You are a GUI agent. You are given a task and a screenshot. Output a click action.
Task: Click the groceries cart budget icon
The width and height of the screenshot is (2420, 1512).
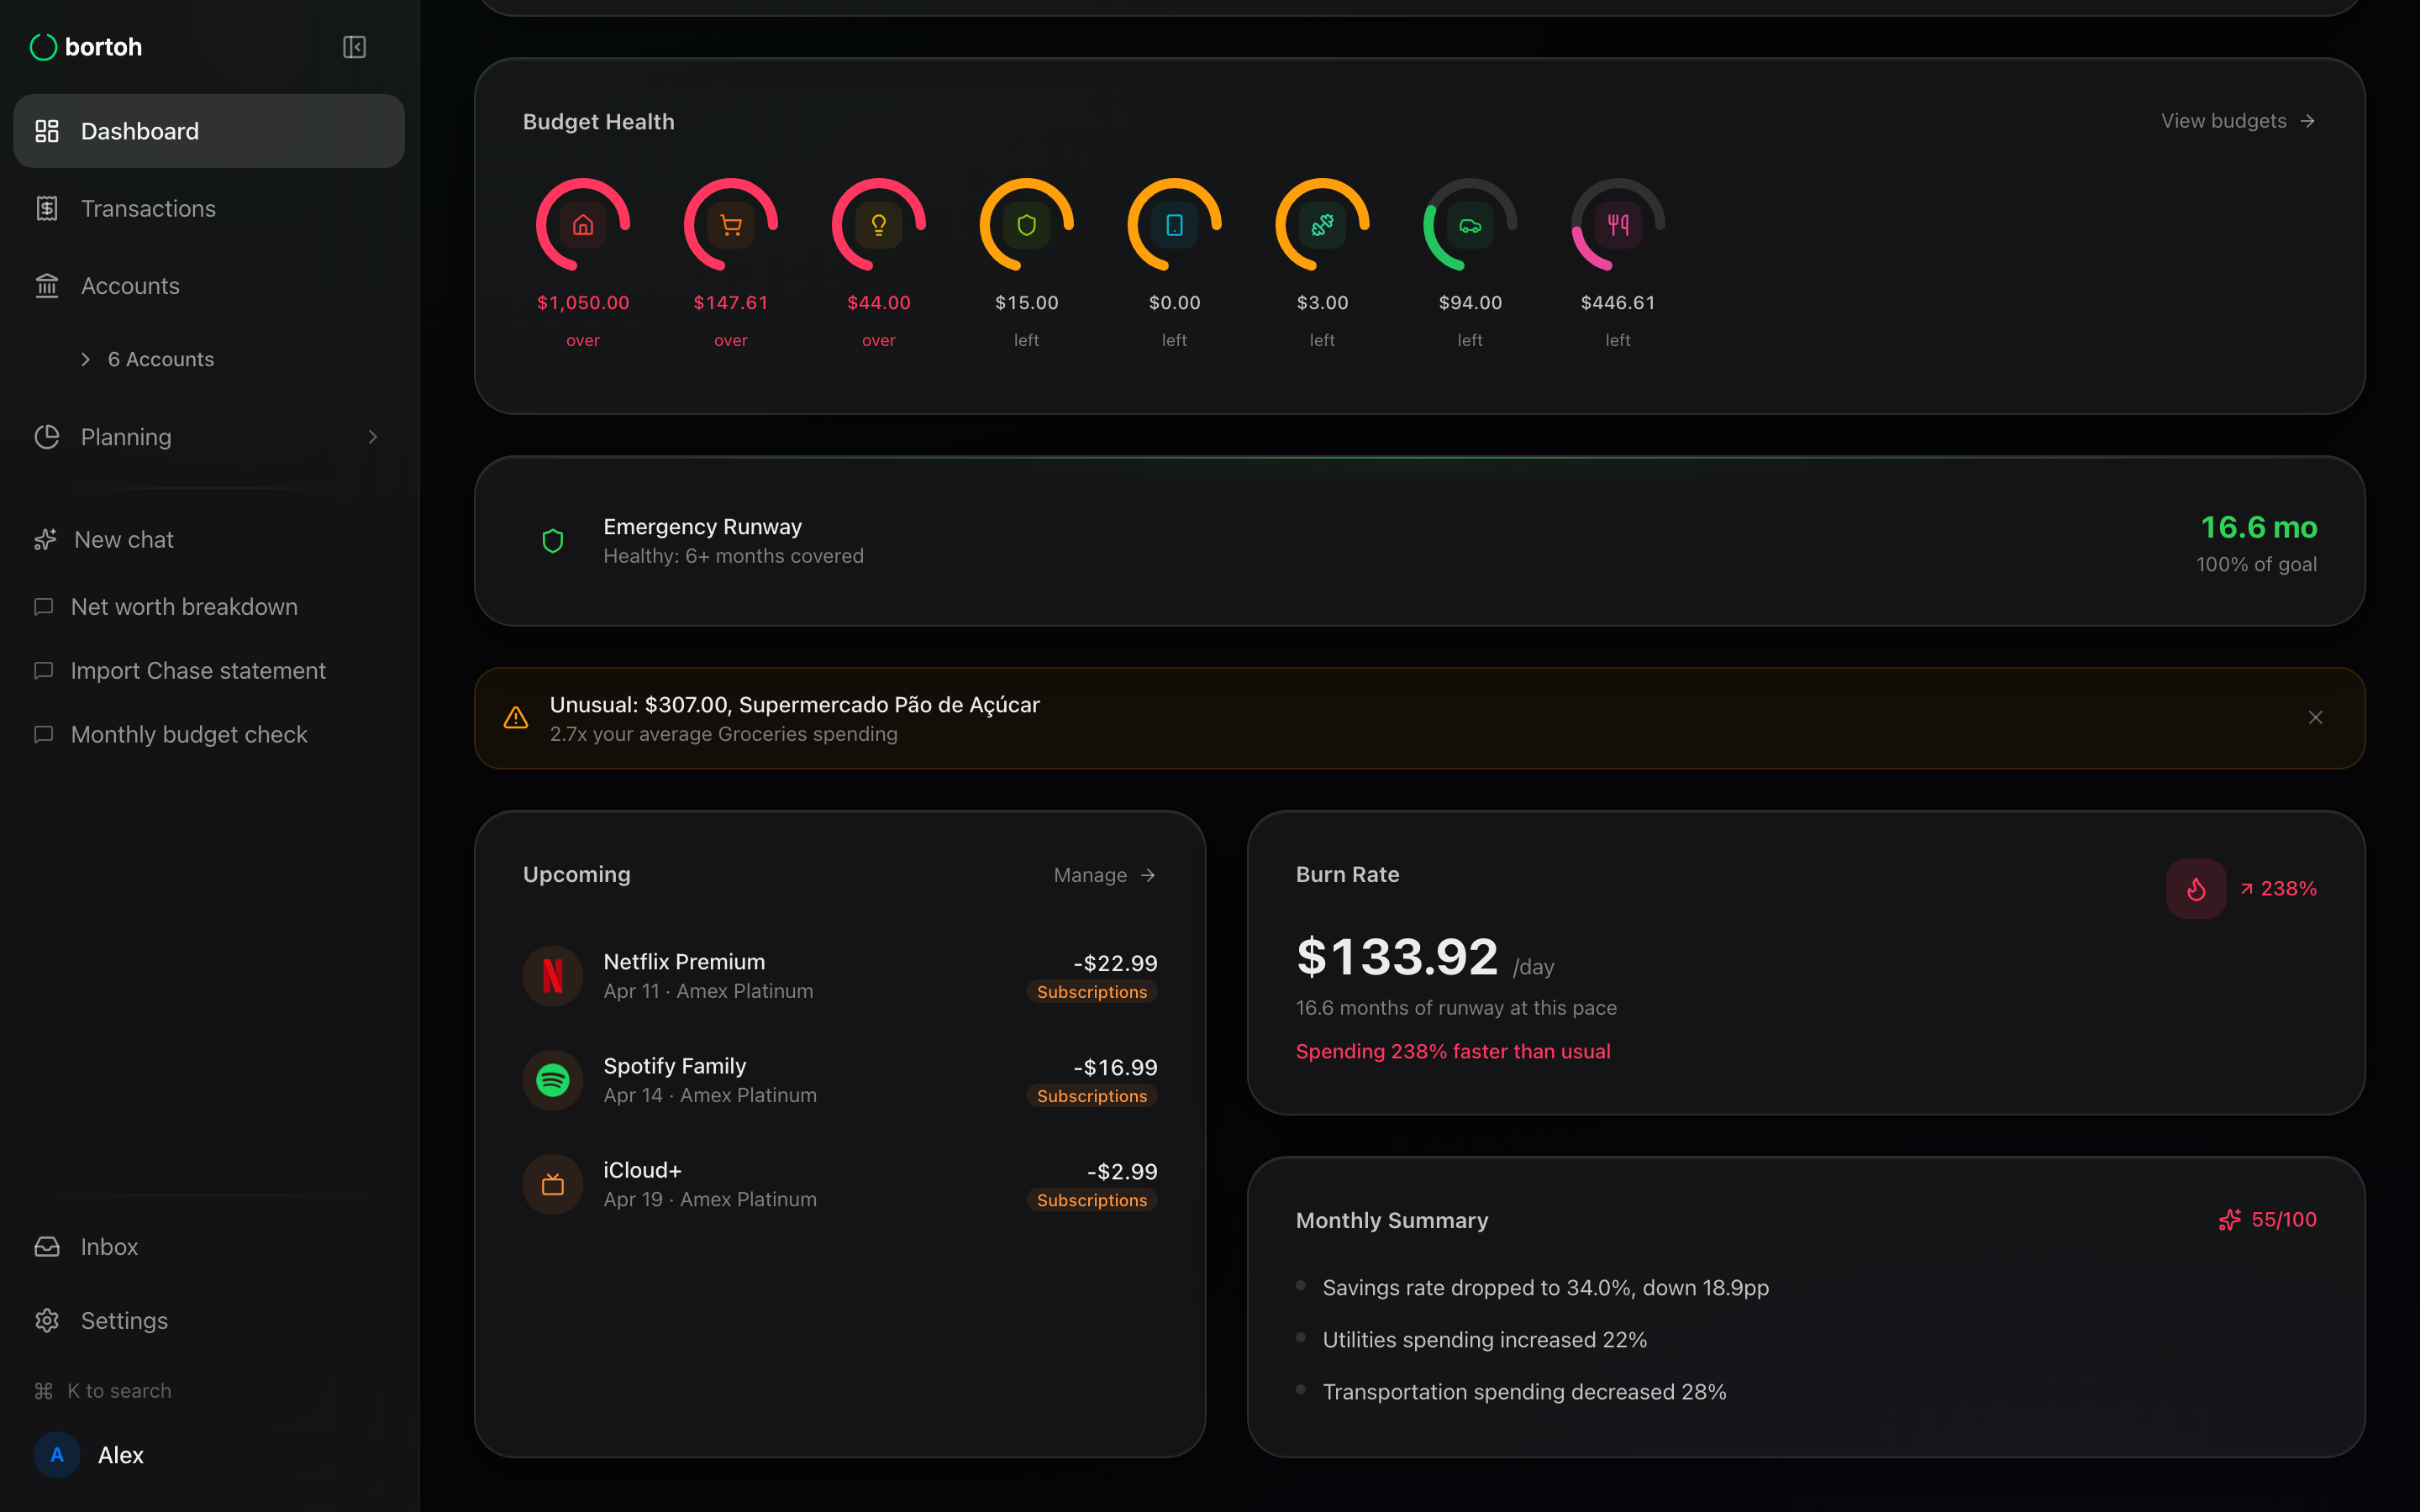tap(731, 225)
